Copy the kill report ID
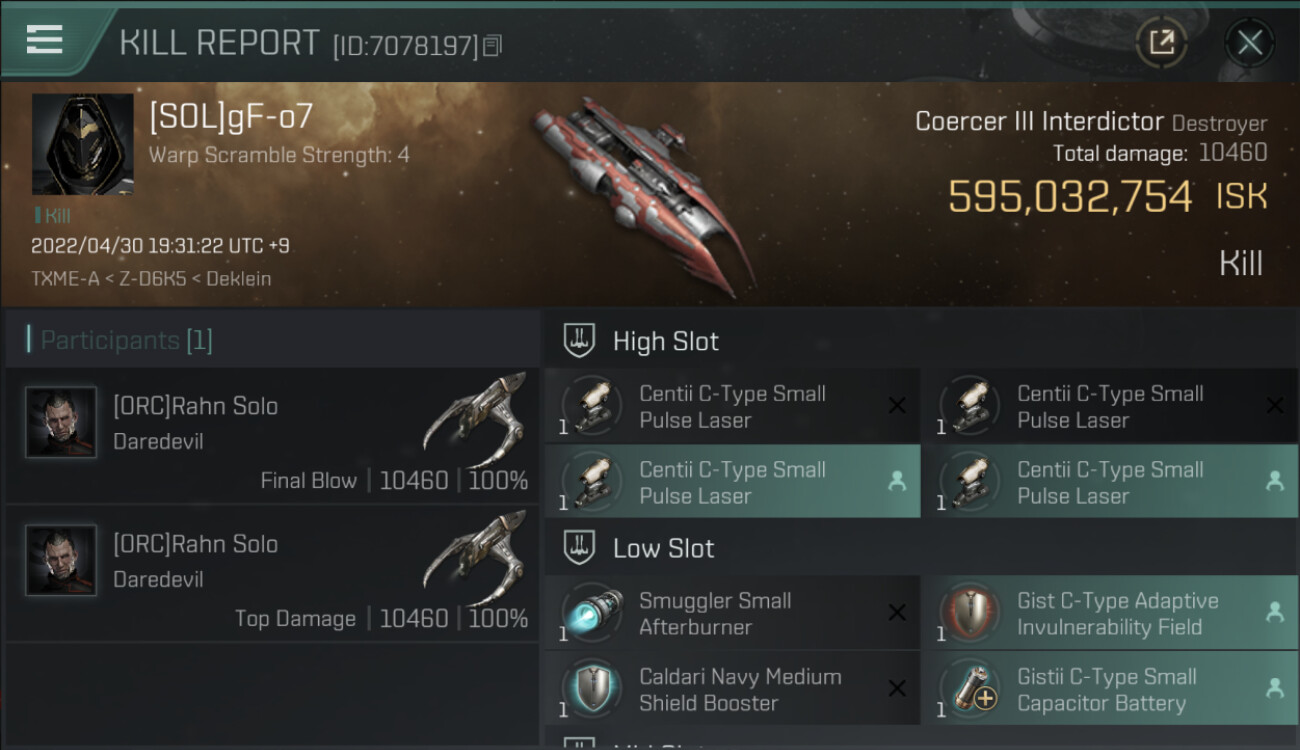 coord(491,45)
